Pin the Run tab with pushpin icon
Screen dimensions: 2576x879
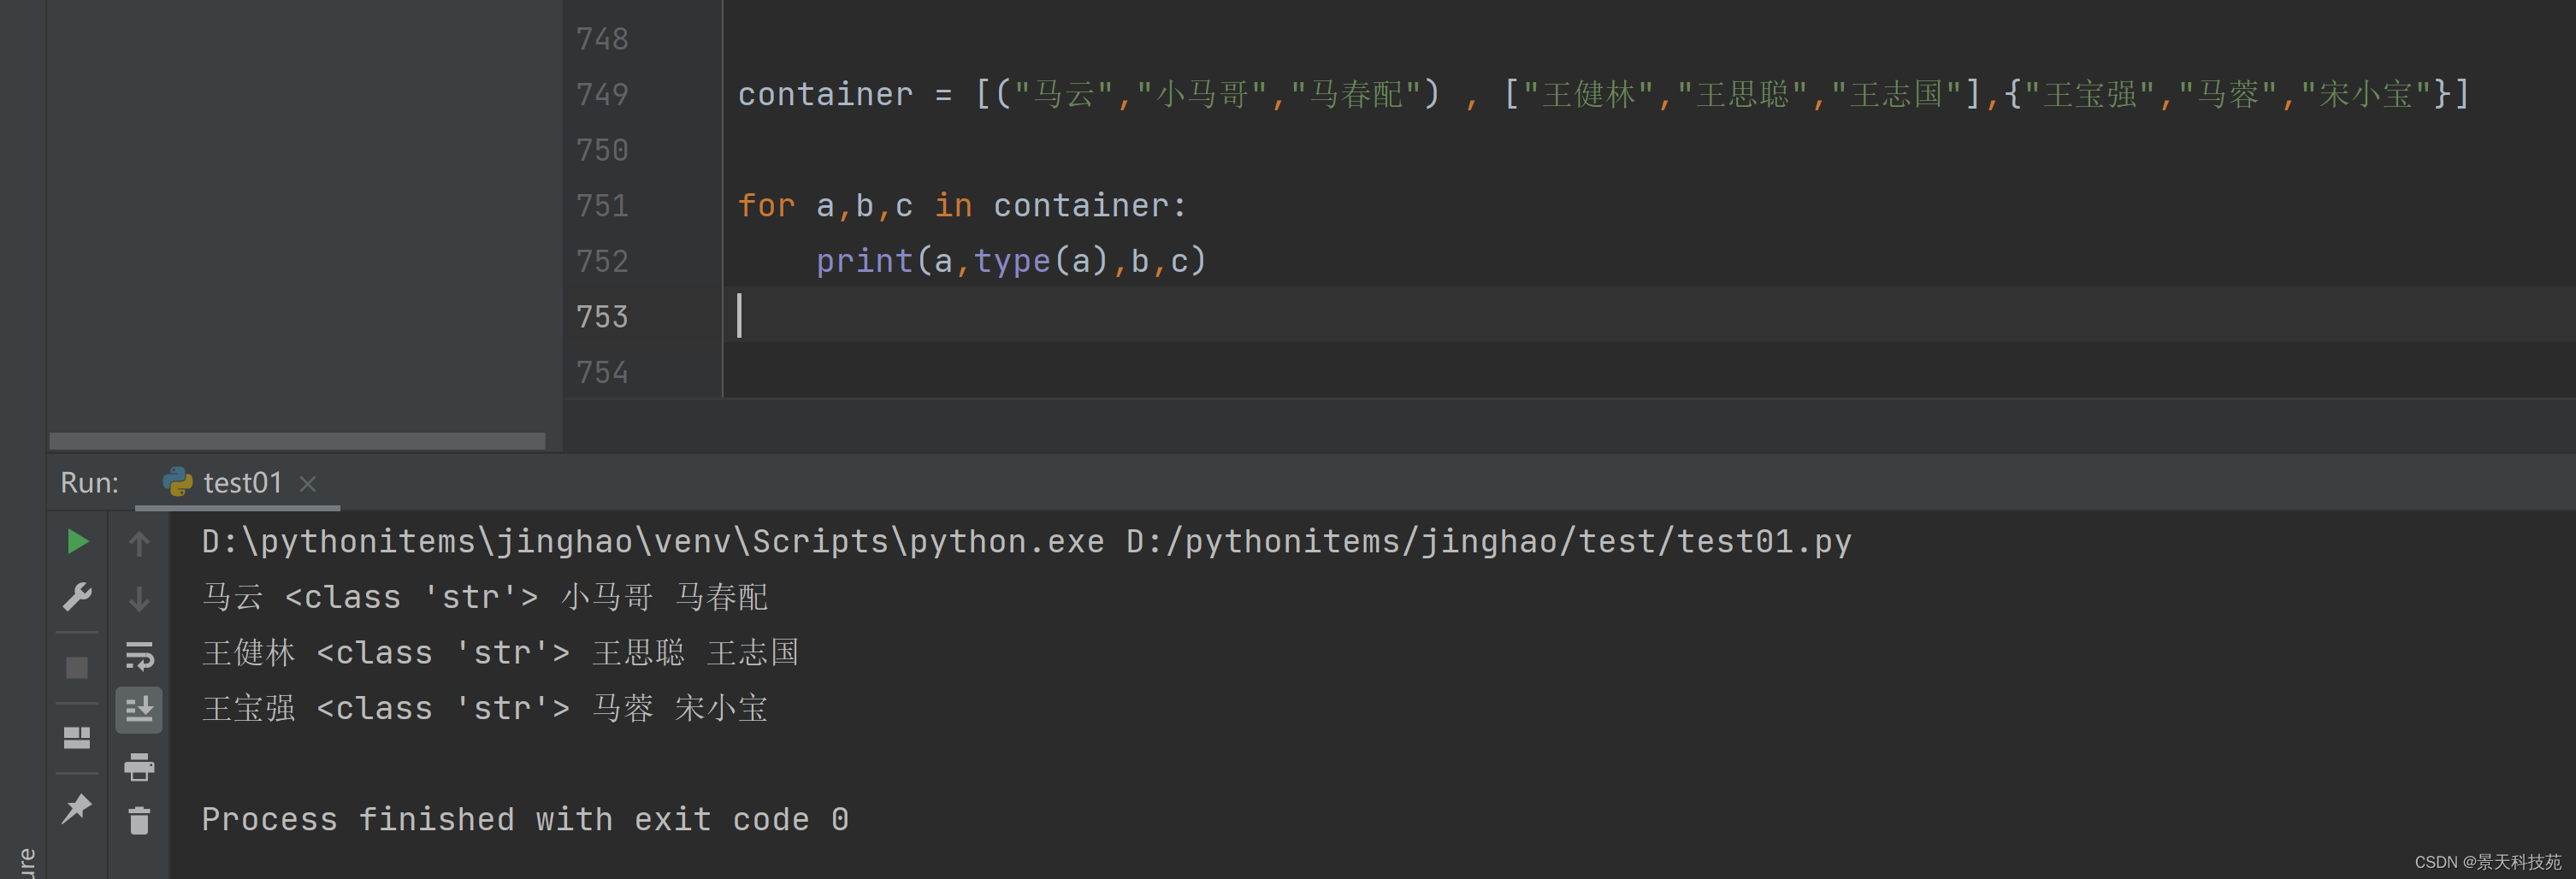click(x=77, y=808)
